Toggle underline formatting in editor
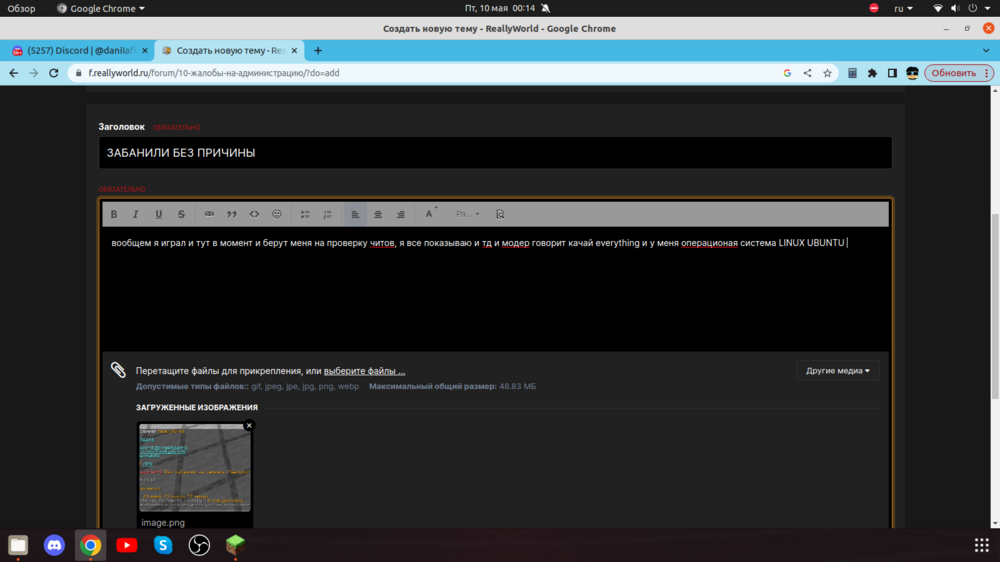The image size is (1000, 562). 159,214
